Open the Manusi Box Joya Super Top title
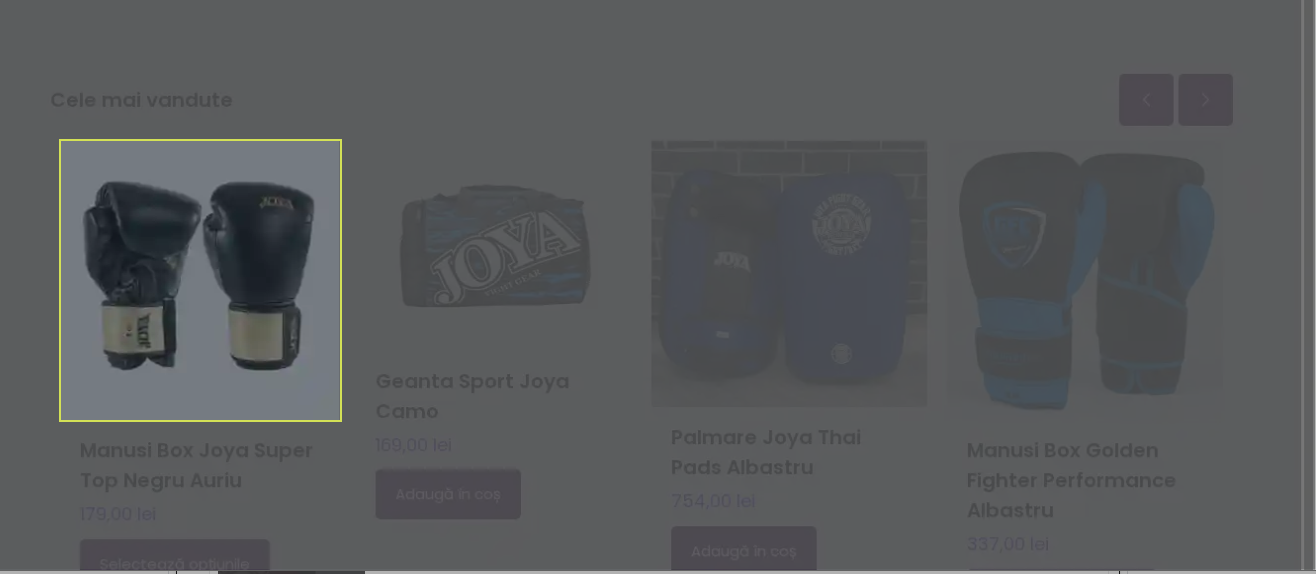Image resolution: width=1316 pixels, height=574 pixels. click(196, 465)
